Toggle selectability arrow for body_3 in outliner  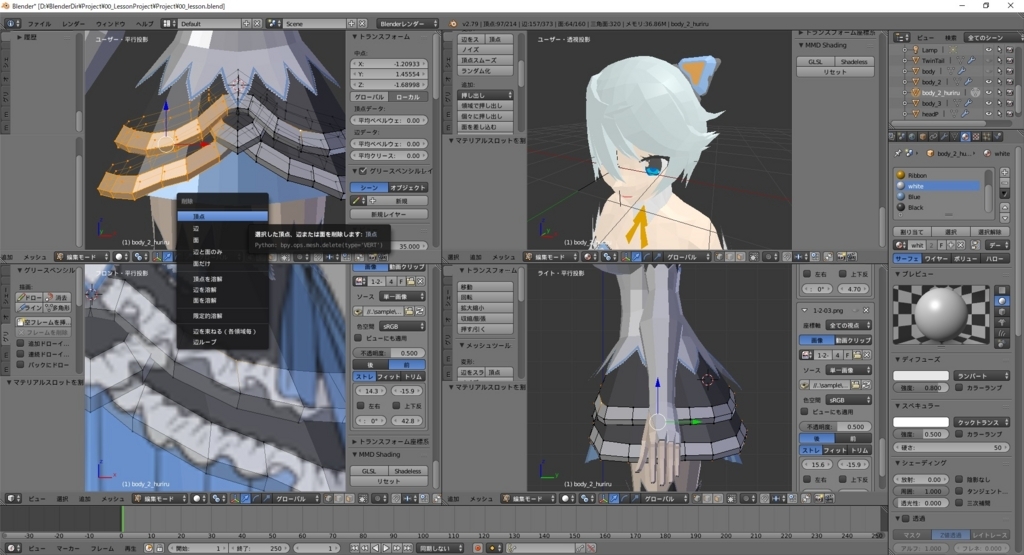pos(999,103)
